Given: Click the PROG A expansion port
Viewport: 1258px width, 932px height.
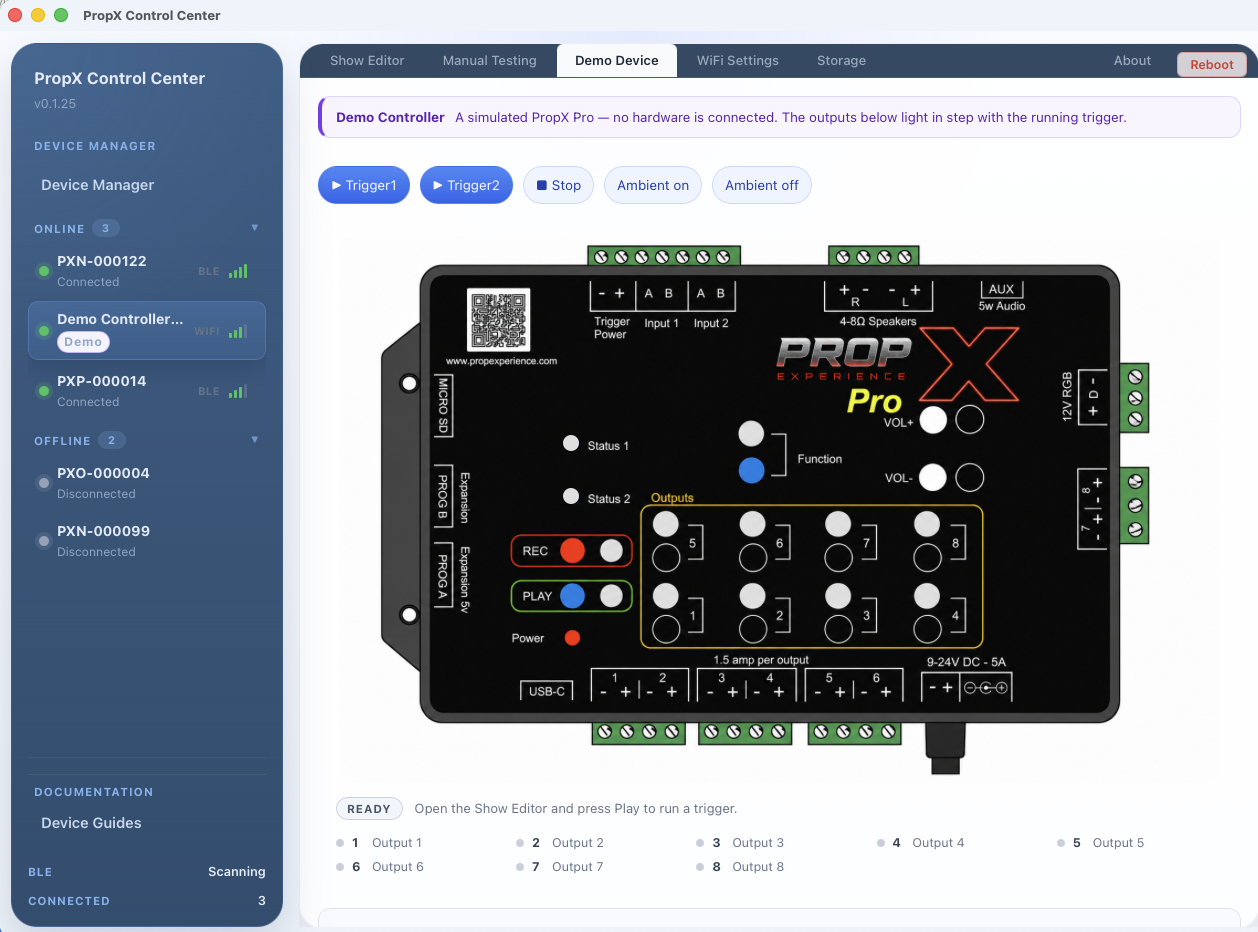Looking at the screenshot, I should click(x=442, y=574).
